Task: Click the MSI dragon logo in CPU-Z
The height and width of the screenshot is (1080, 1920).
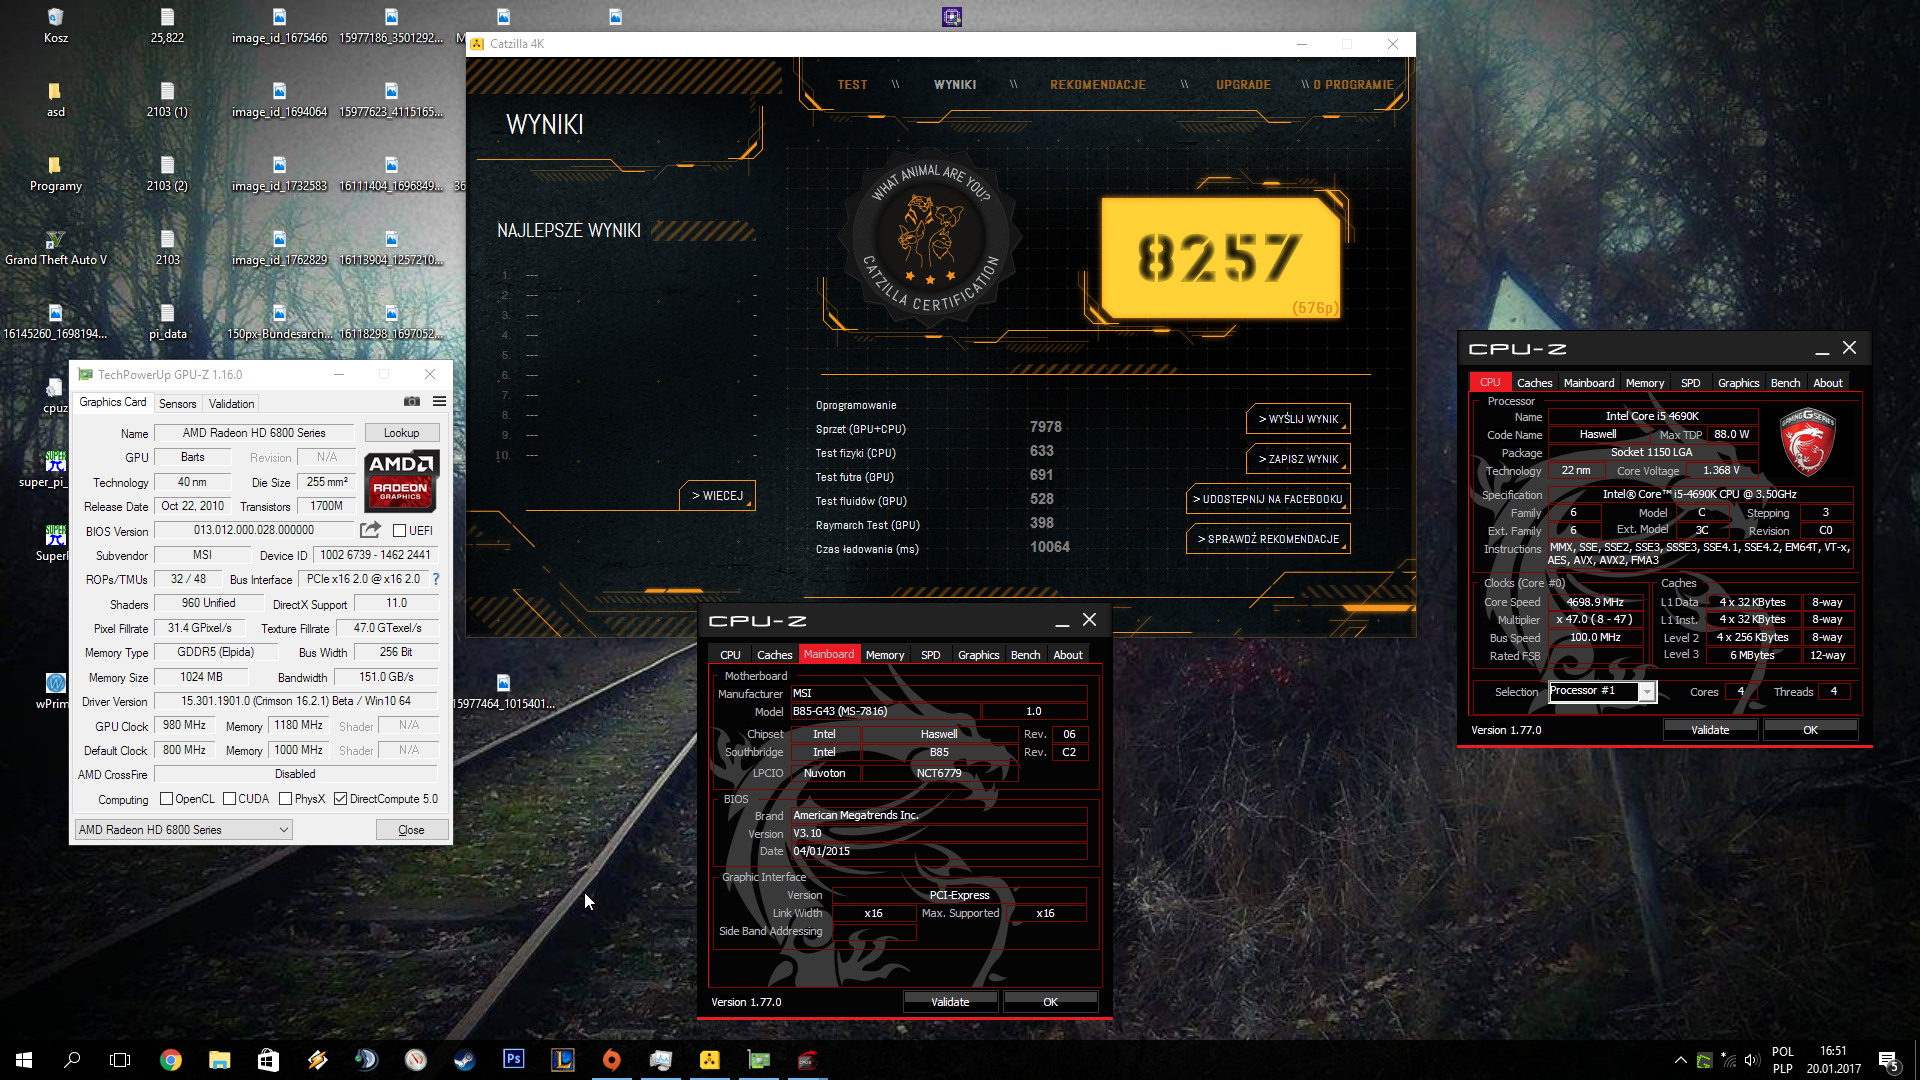Action: pos(1807,443)
